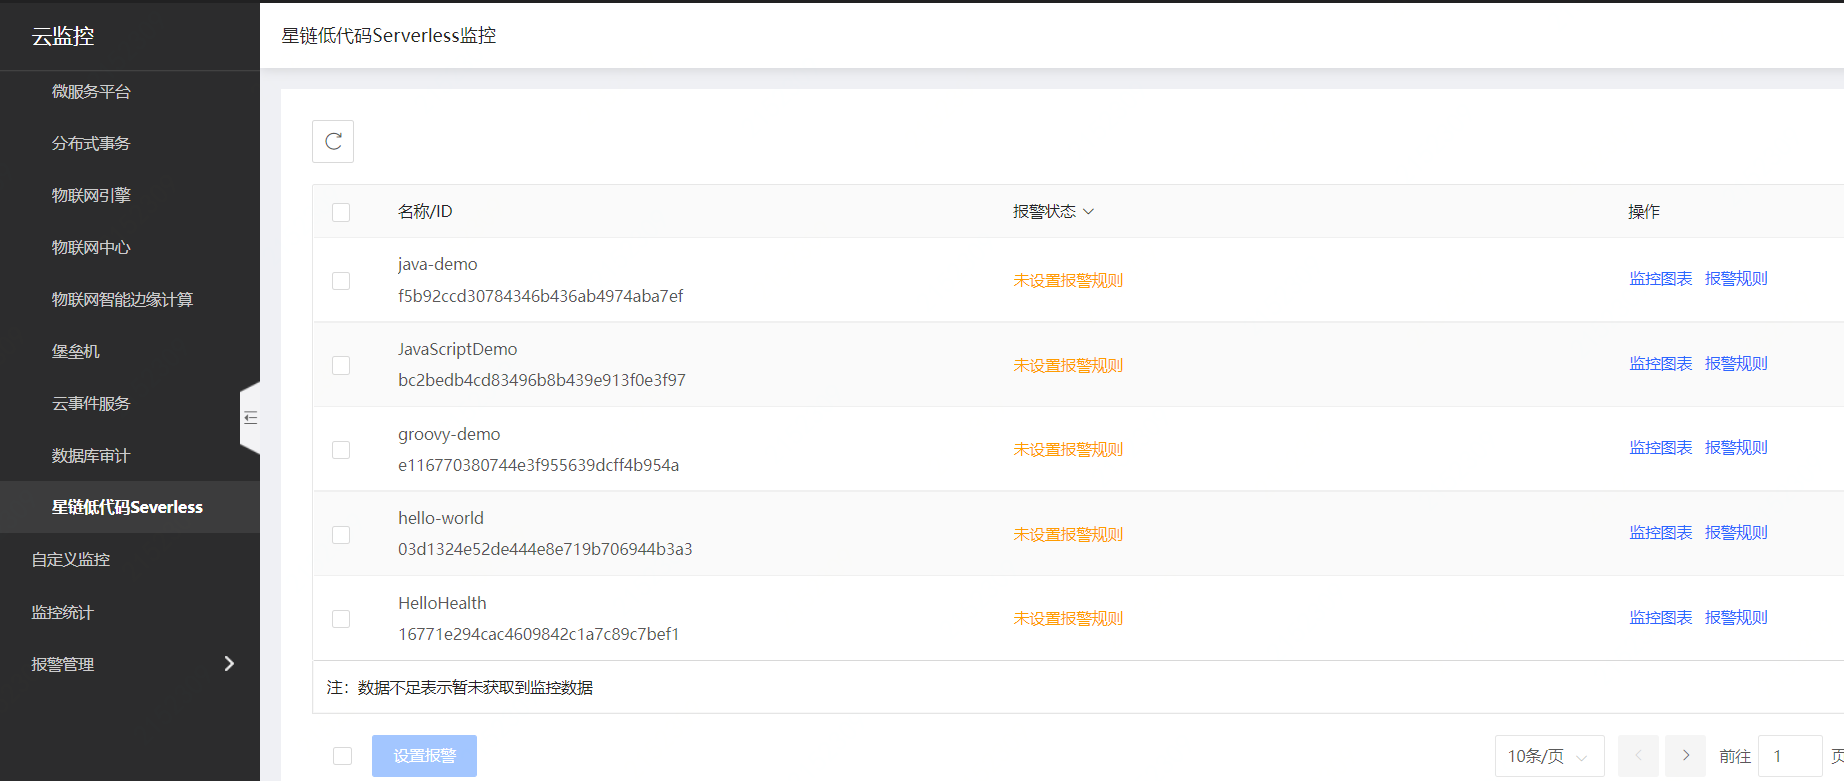Click ID 16771e294cac4609842c1a7c89c7bef1
The height and width of the screenshot is (781, 1844).
click(x=539, y=634)
